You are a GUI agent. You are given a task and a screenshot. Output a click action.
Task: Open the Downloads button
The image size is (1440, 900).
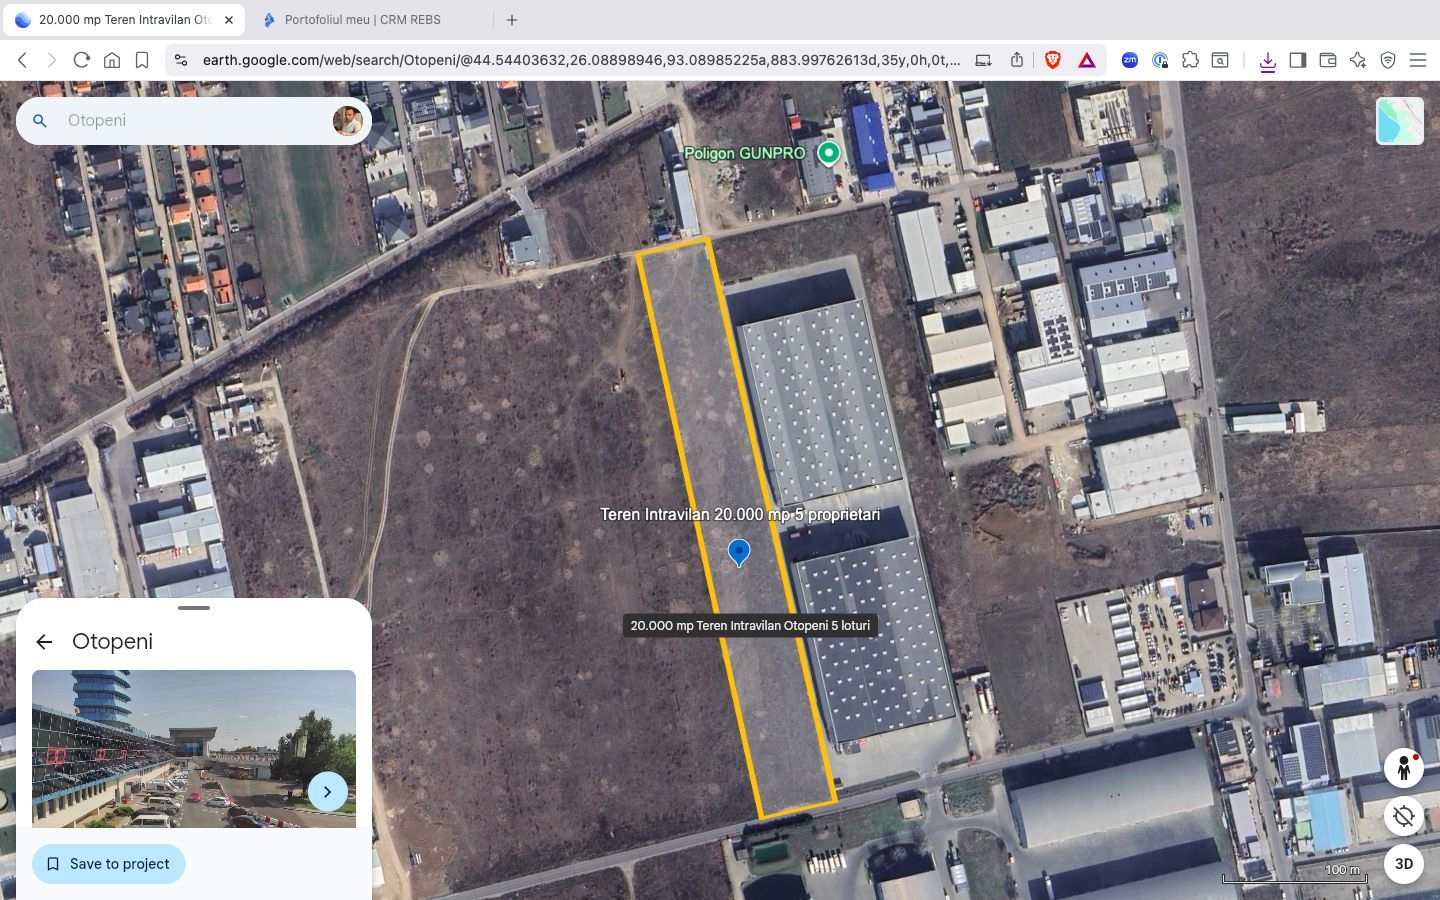pos(1267,61)
